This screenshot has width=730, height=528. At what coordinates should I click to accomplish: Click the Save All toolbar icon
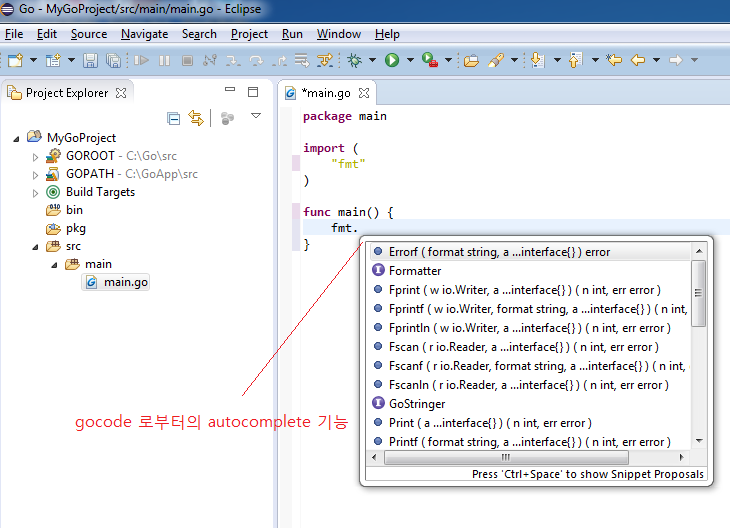pyautogui.click(x=113, y=60)
